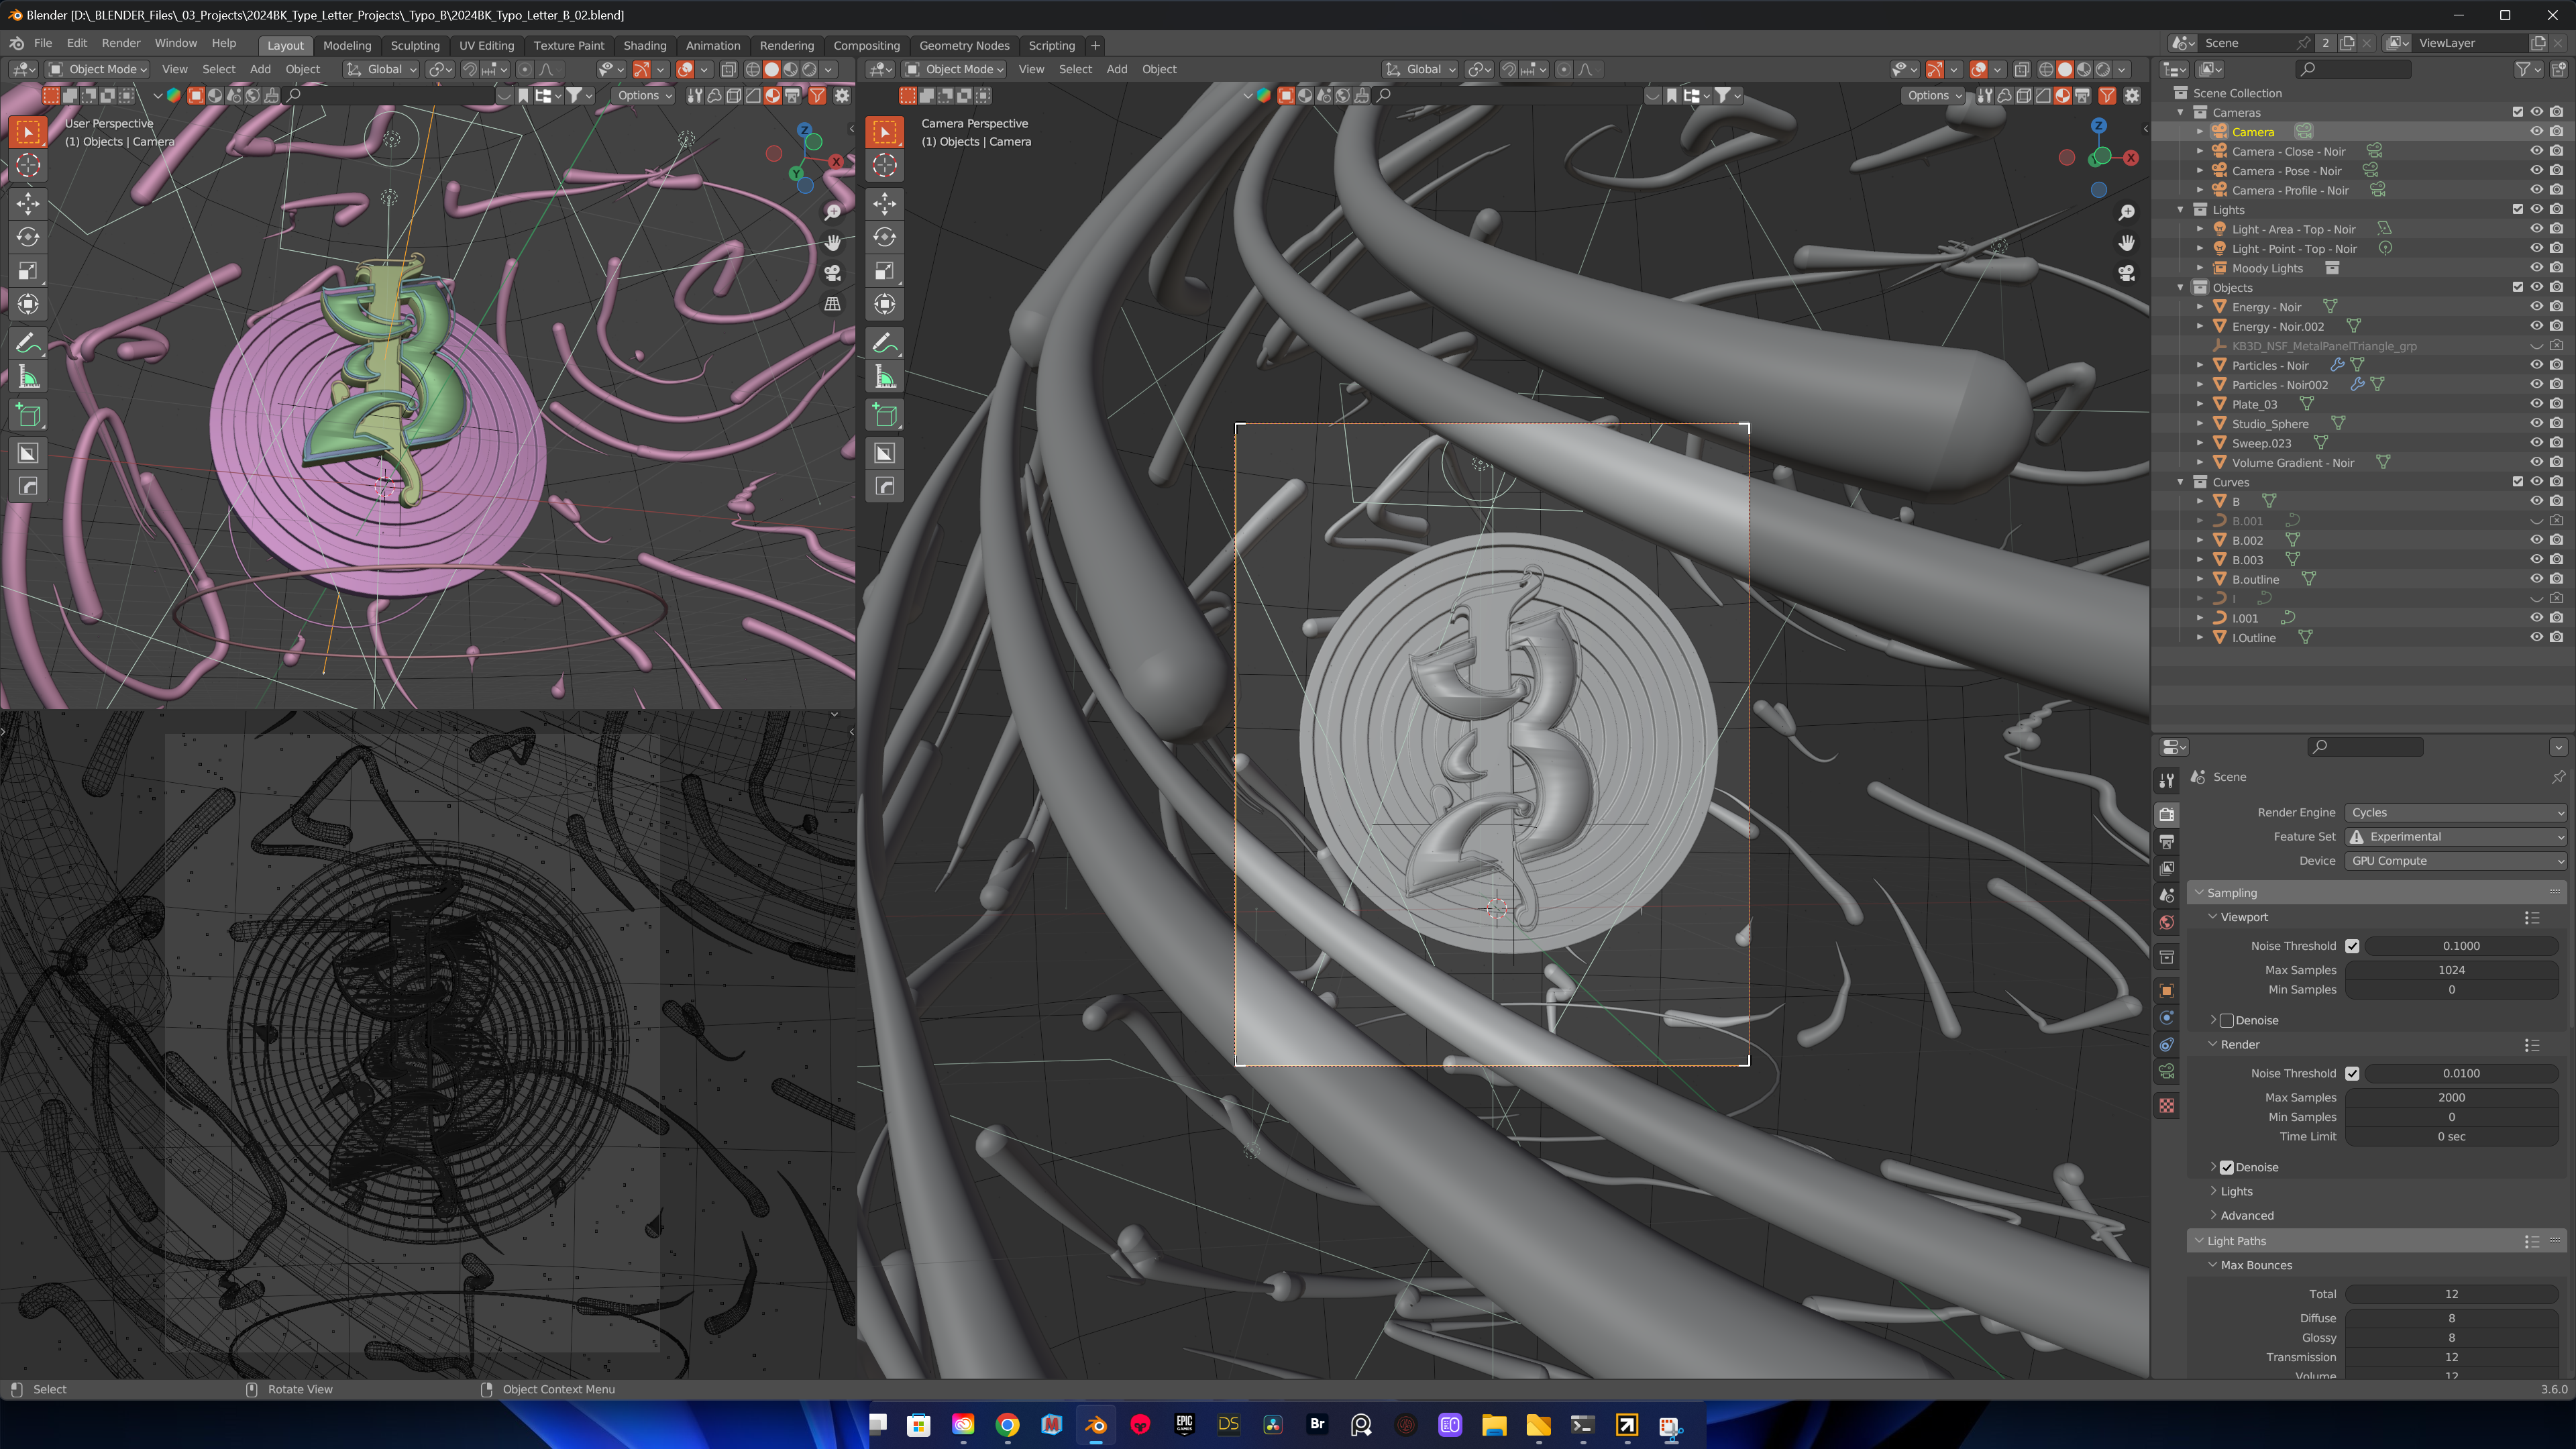The image size is (2576, 1449).
Task: Hide Camera - Close - Noir in viewport
Action: [2537, 151]
